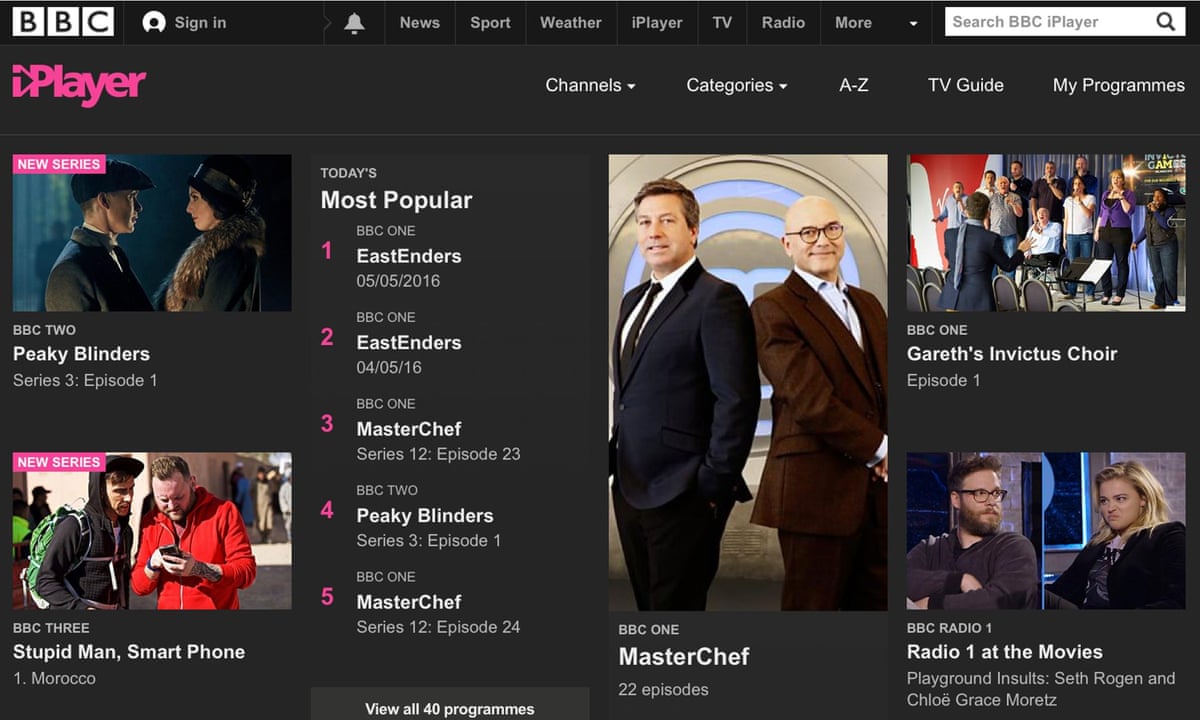
Task: Open Radio in top navigation
Action: (x=783, y=22)
